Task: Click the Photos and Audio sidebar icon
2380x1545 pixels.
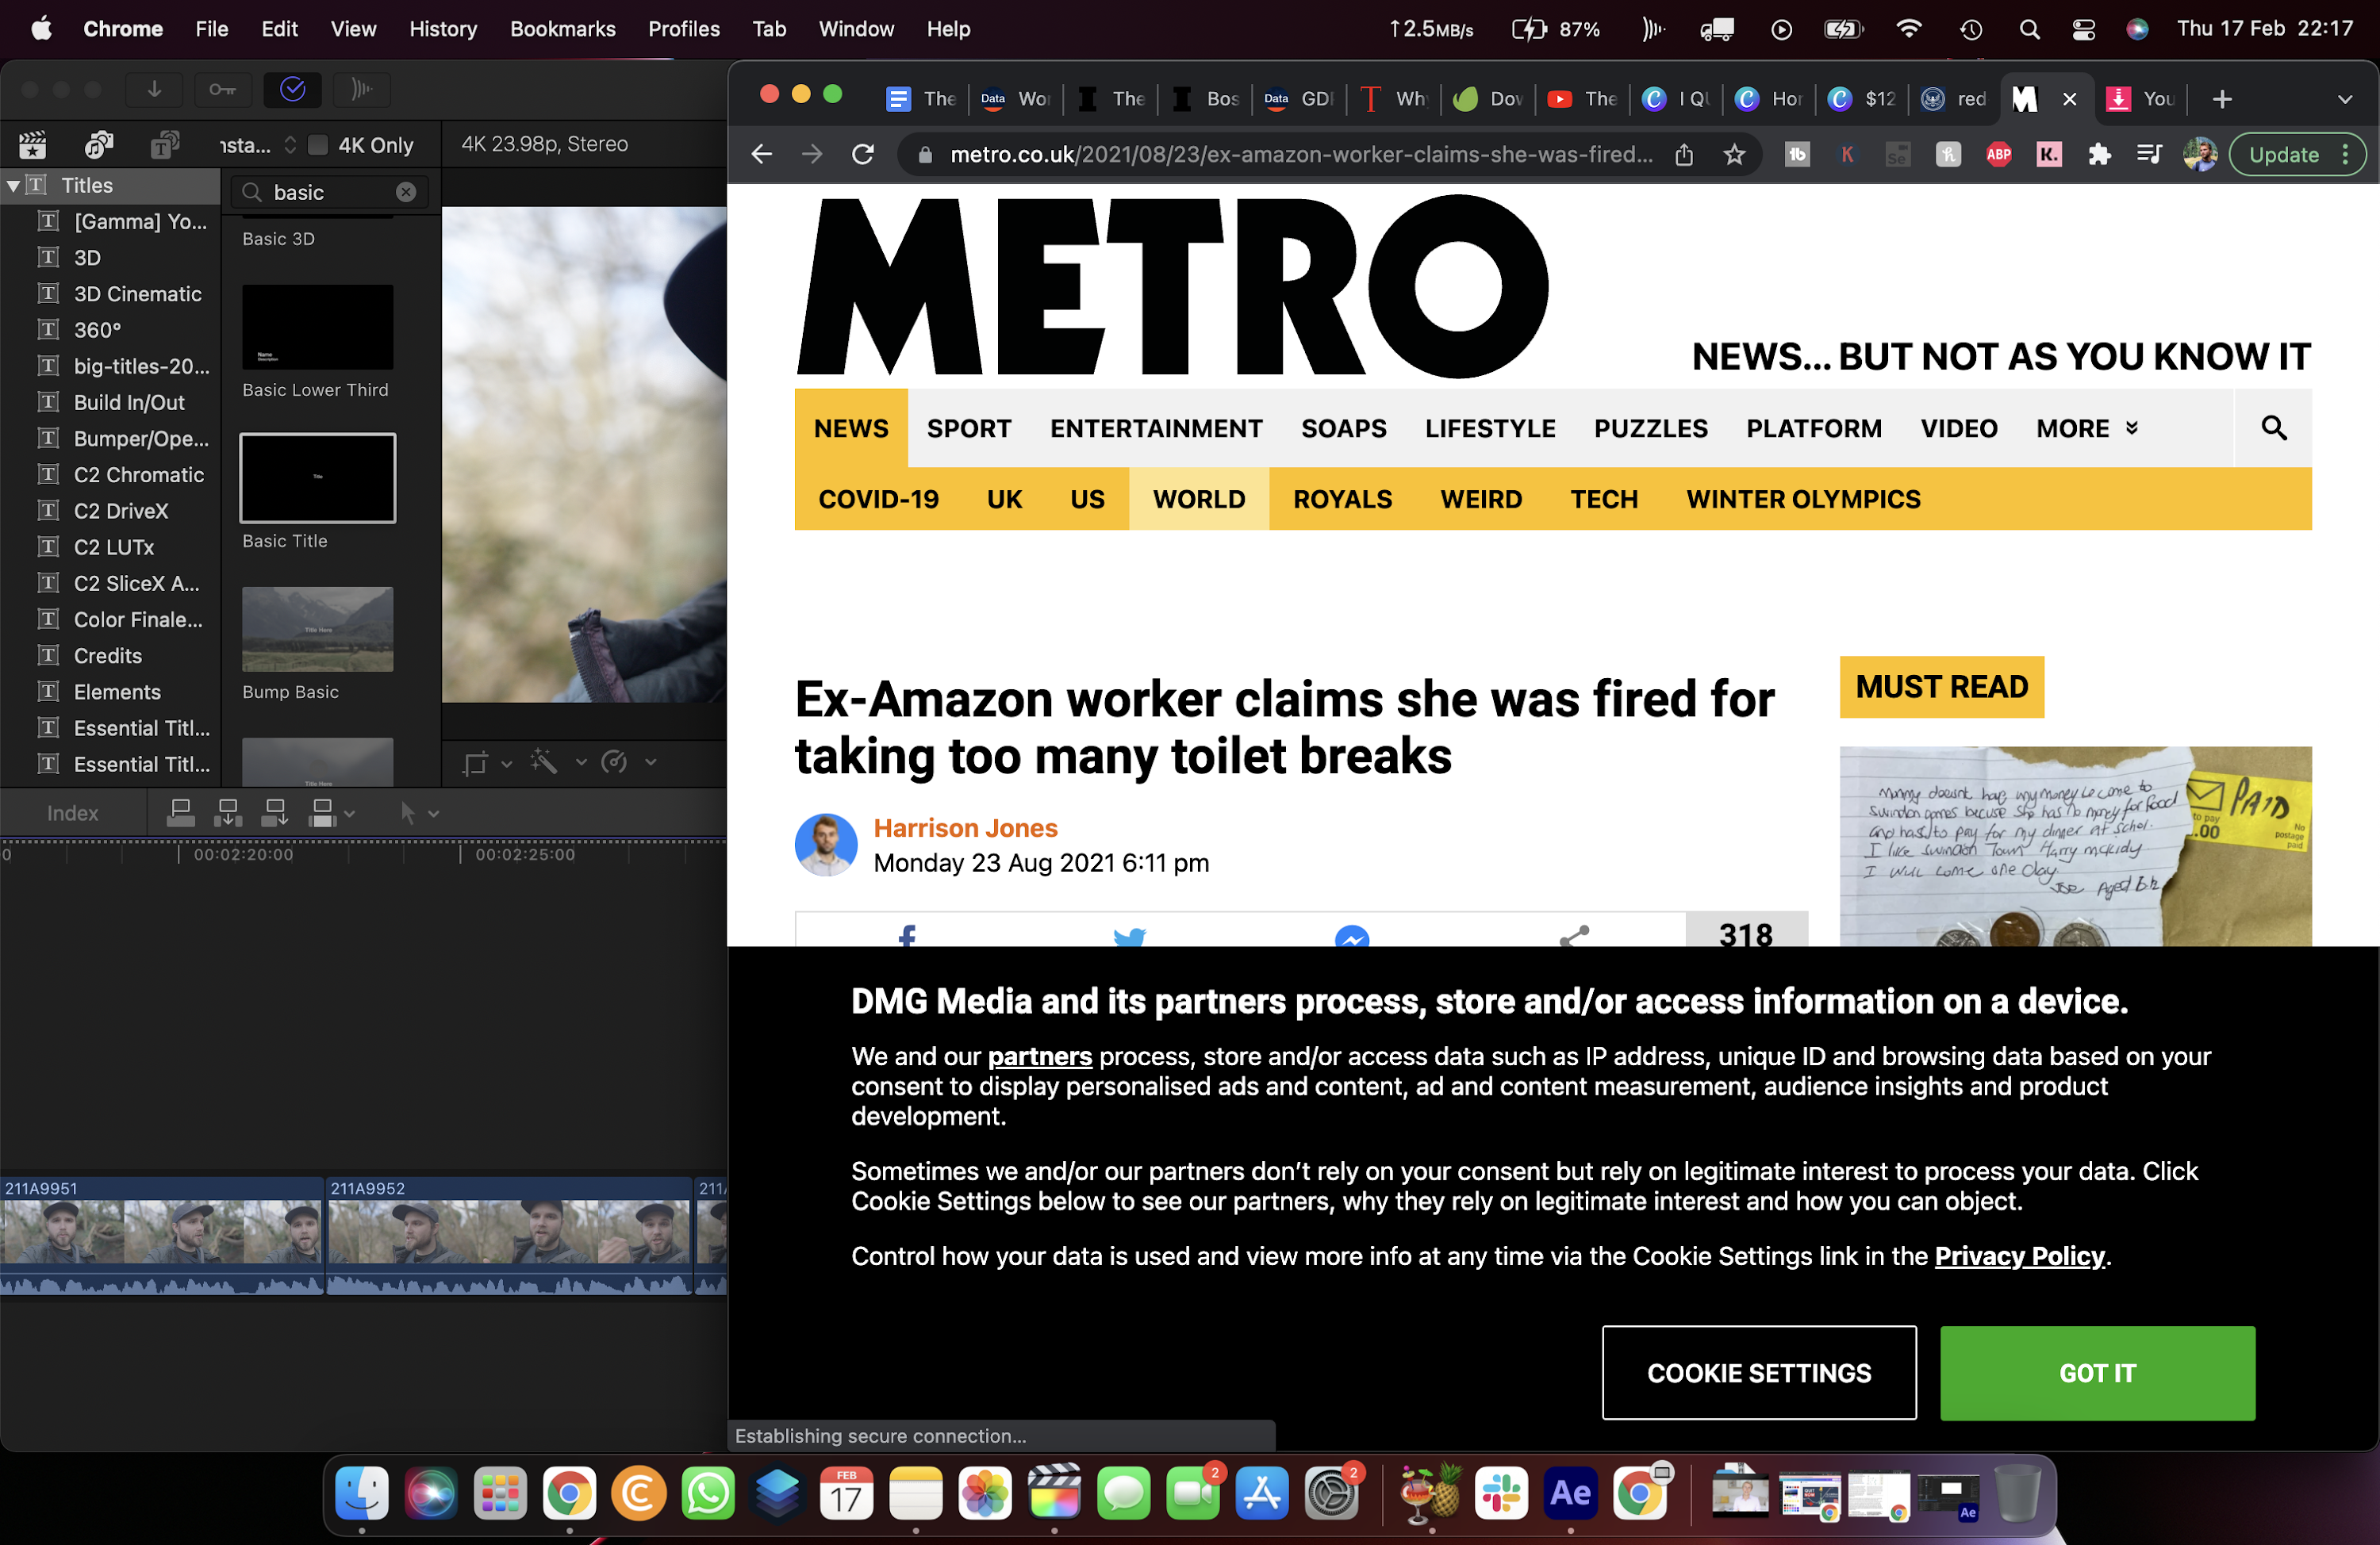Action: pos(98,146)
